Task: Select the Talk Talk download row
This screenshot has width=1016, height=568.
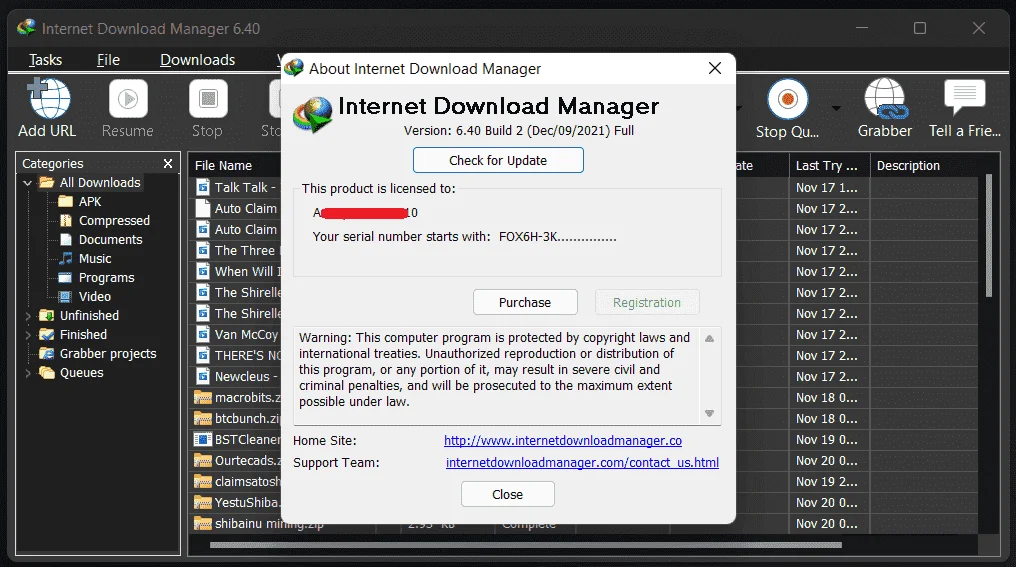Action: (236, 187)
